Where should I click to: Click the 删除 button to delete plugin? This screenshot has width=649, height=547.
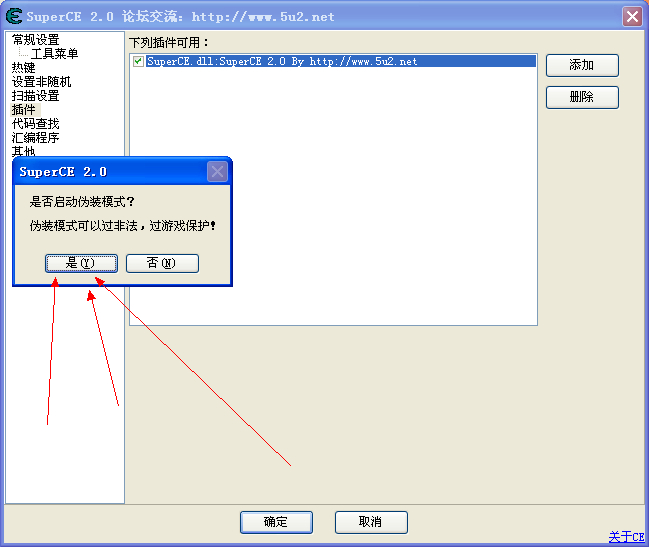[x=582, y=97]
